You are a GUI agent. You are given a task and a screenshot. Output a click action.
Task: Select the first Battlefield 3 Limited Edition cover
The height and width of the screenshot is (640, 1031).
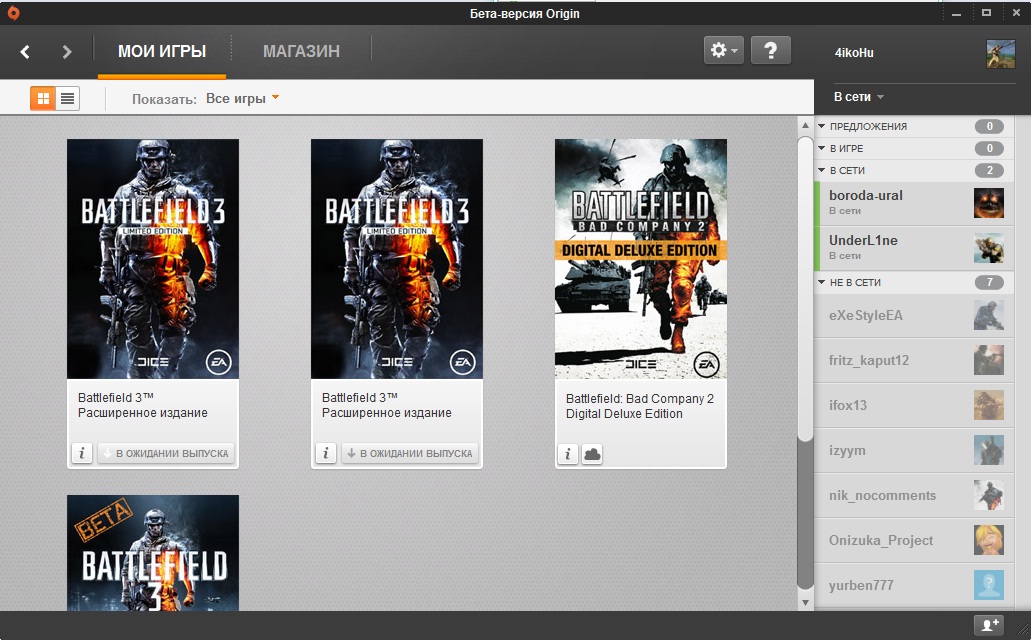[x=153, y=258]
